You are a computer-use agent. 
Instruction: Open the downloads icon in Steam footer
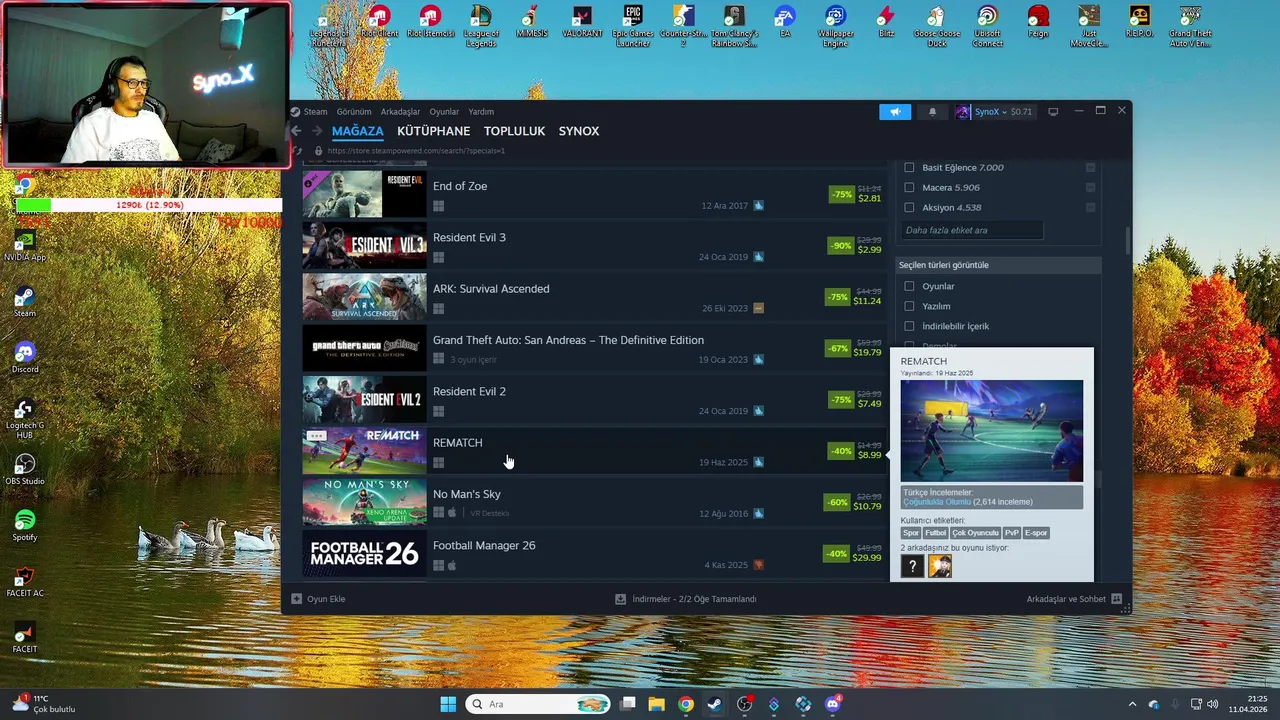[x=620, y=599]
